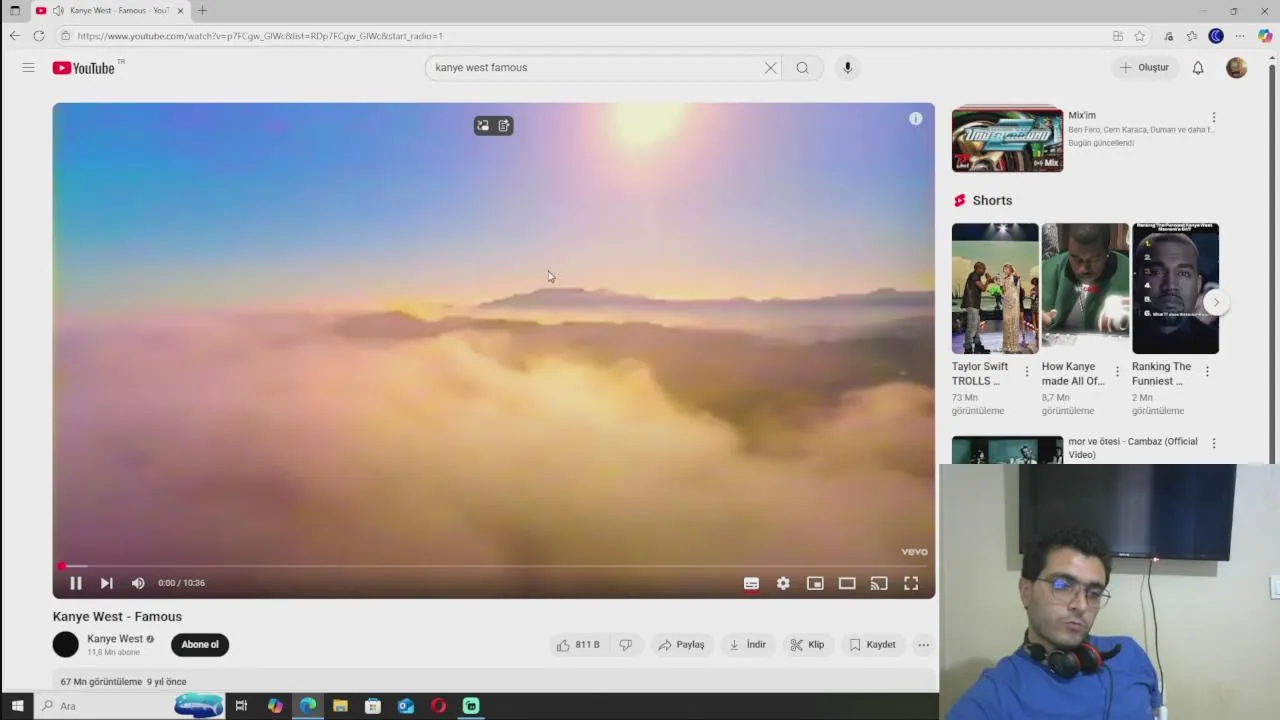Focus the YouTube search input field
The image size is (1280, 720).
594,68
